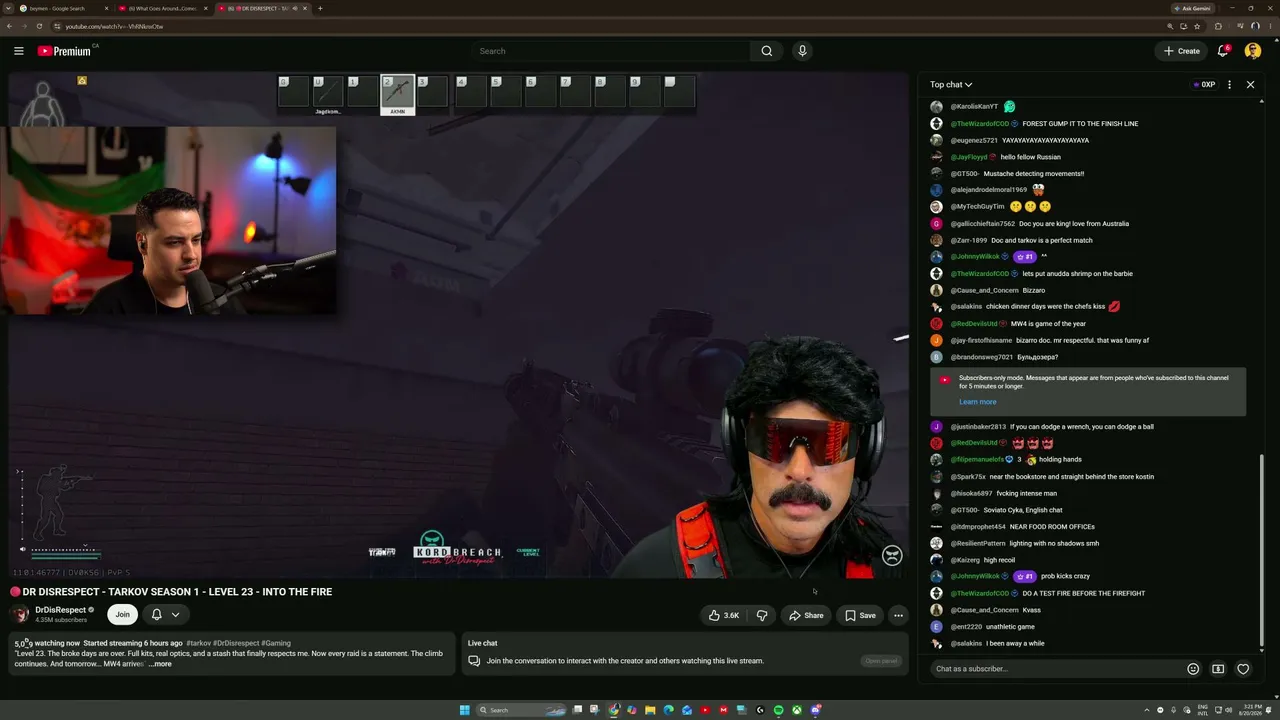This screenshot has height=720, width=1280.
Task: Start voice search with microphone icon
Action: click(802, 51)
